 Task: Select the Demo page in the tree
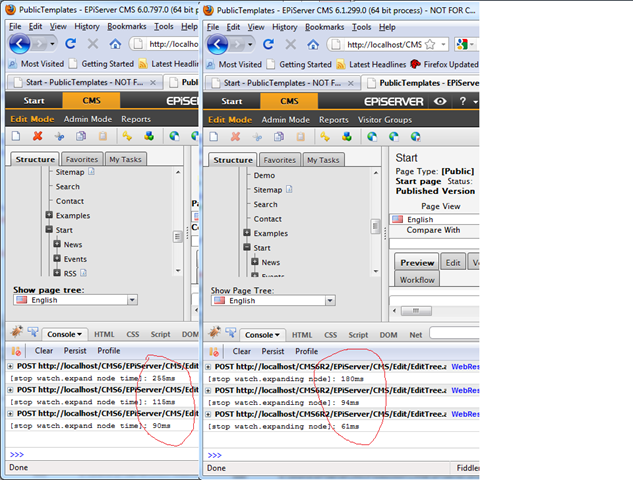264,175
